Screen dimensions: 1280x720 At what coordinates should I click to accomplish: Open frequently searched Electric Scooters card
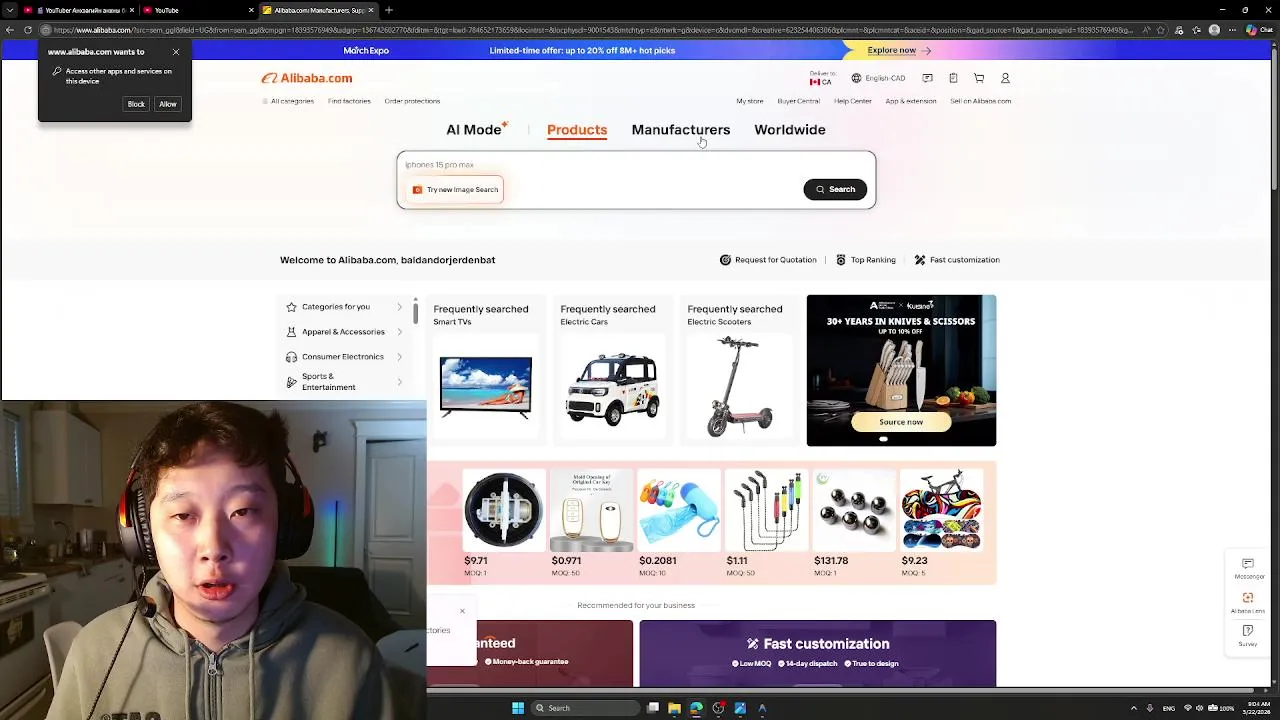pyautogui.click(x=740, y=369)
